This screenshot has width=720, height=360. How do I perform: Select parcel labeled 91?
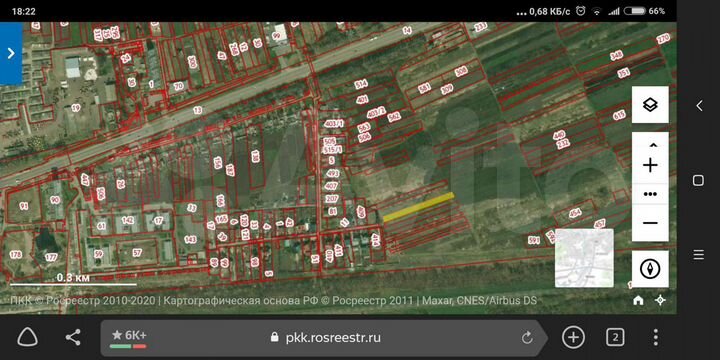(x=24, y=206)
